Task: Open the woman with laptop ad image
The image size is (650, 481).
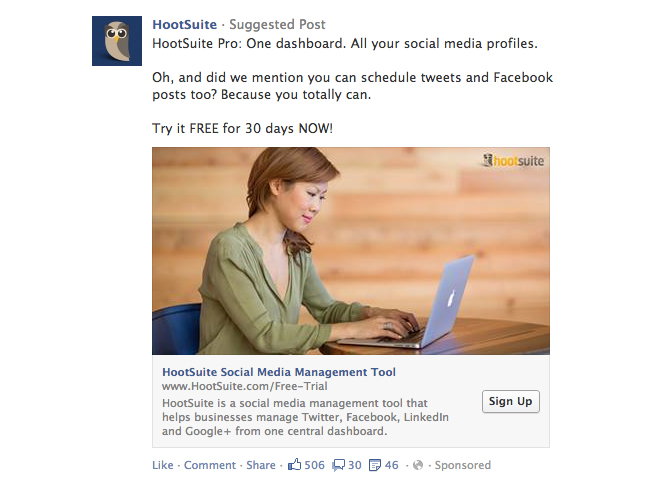Action: point(351,251)
